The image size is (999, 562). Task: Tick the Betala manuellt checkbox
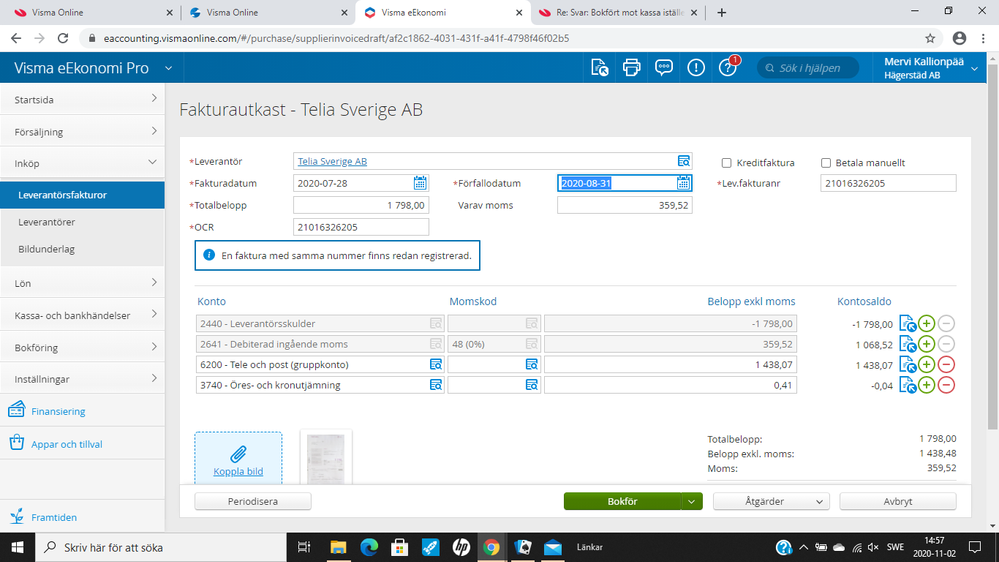pyautogui.click(x=826, y=163)
